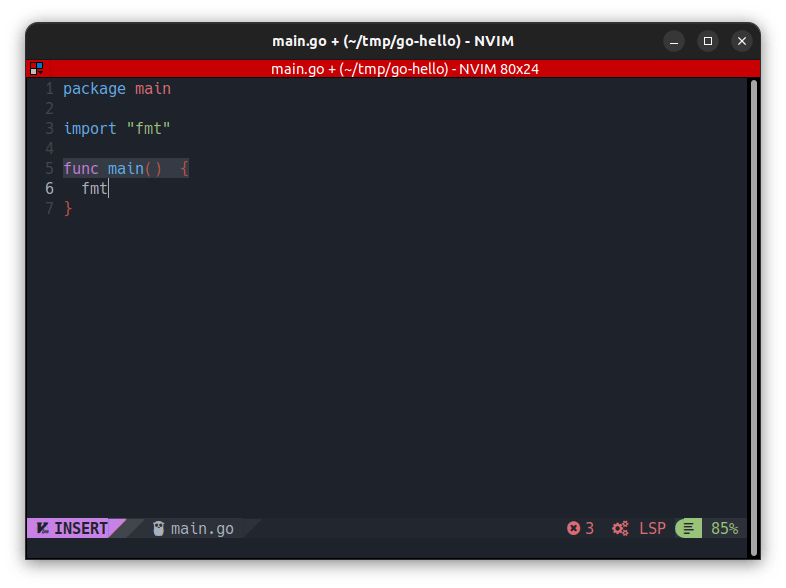Click the 'func' keyword on line 5
The width and height of the screenshot is (786, 588).
[x=81, y=168]
